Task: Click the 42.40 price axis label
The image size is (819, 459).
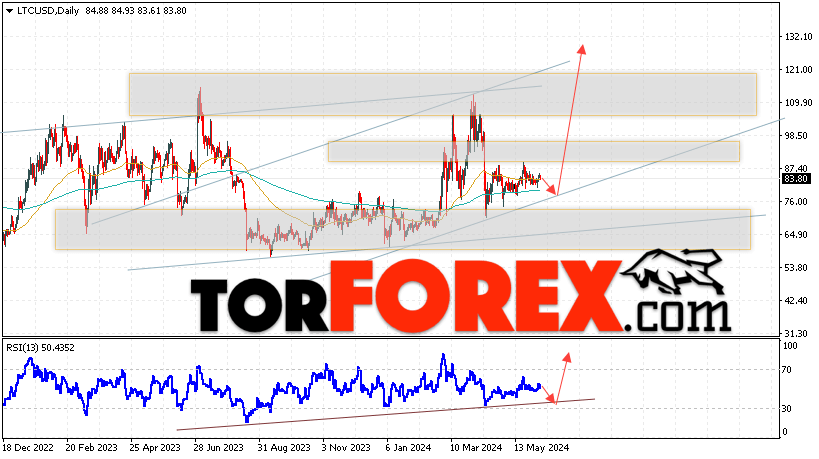Action: pos(796,300)
